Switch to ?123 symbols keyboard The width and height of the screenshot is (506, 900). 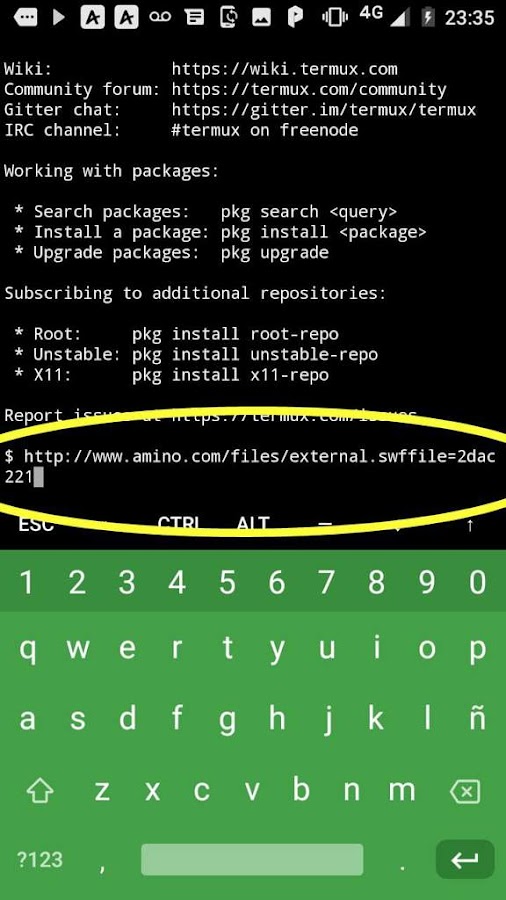[40, 860]
